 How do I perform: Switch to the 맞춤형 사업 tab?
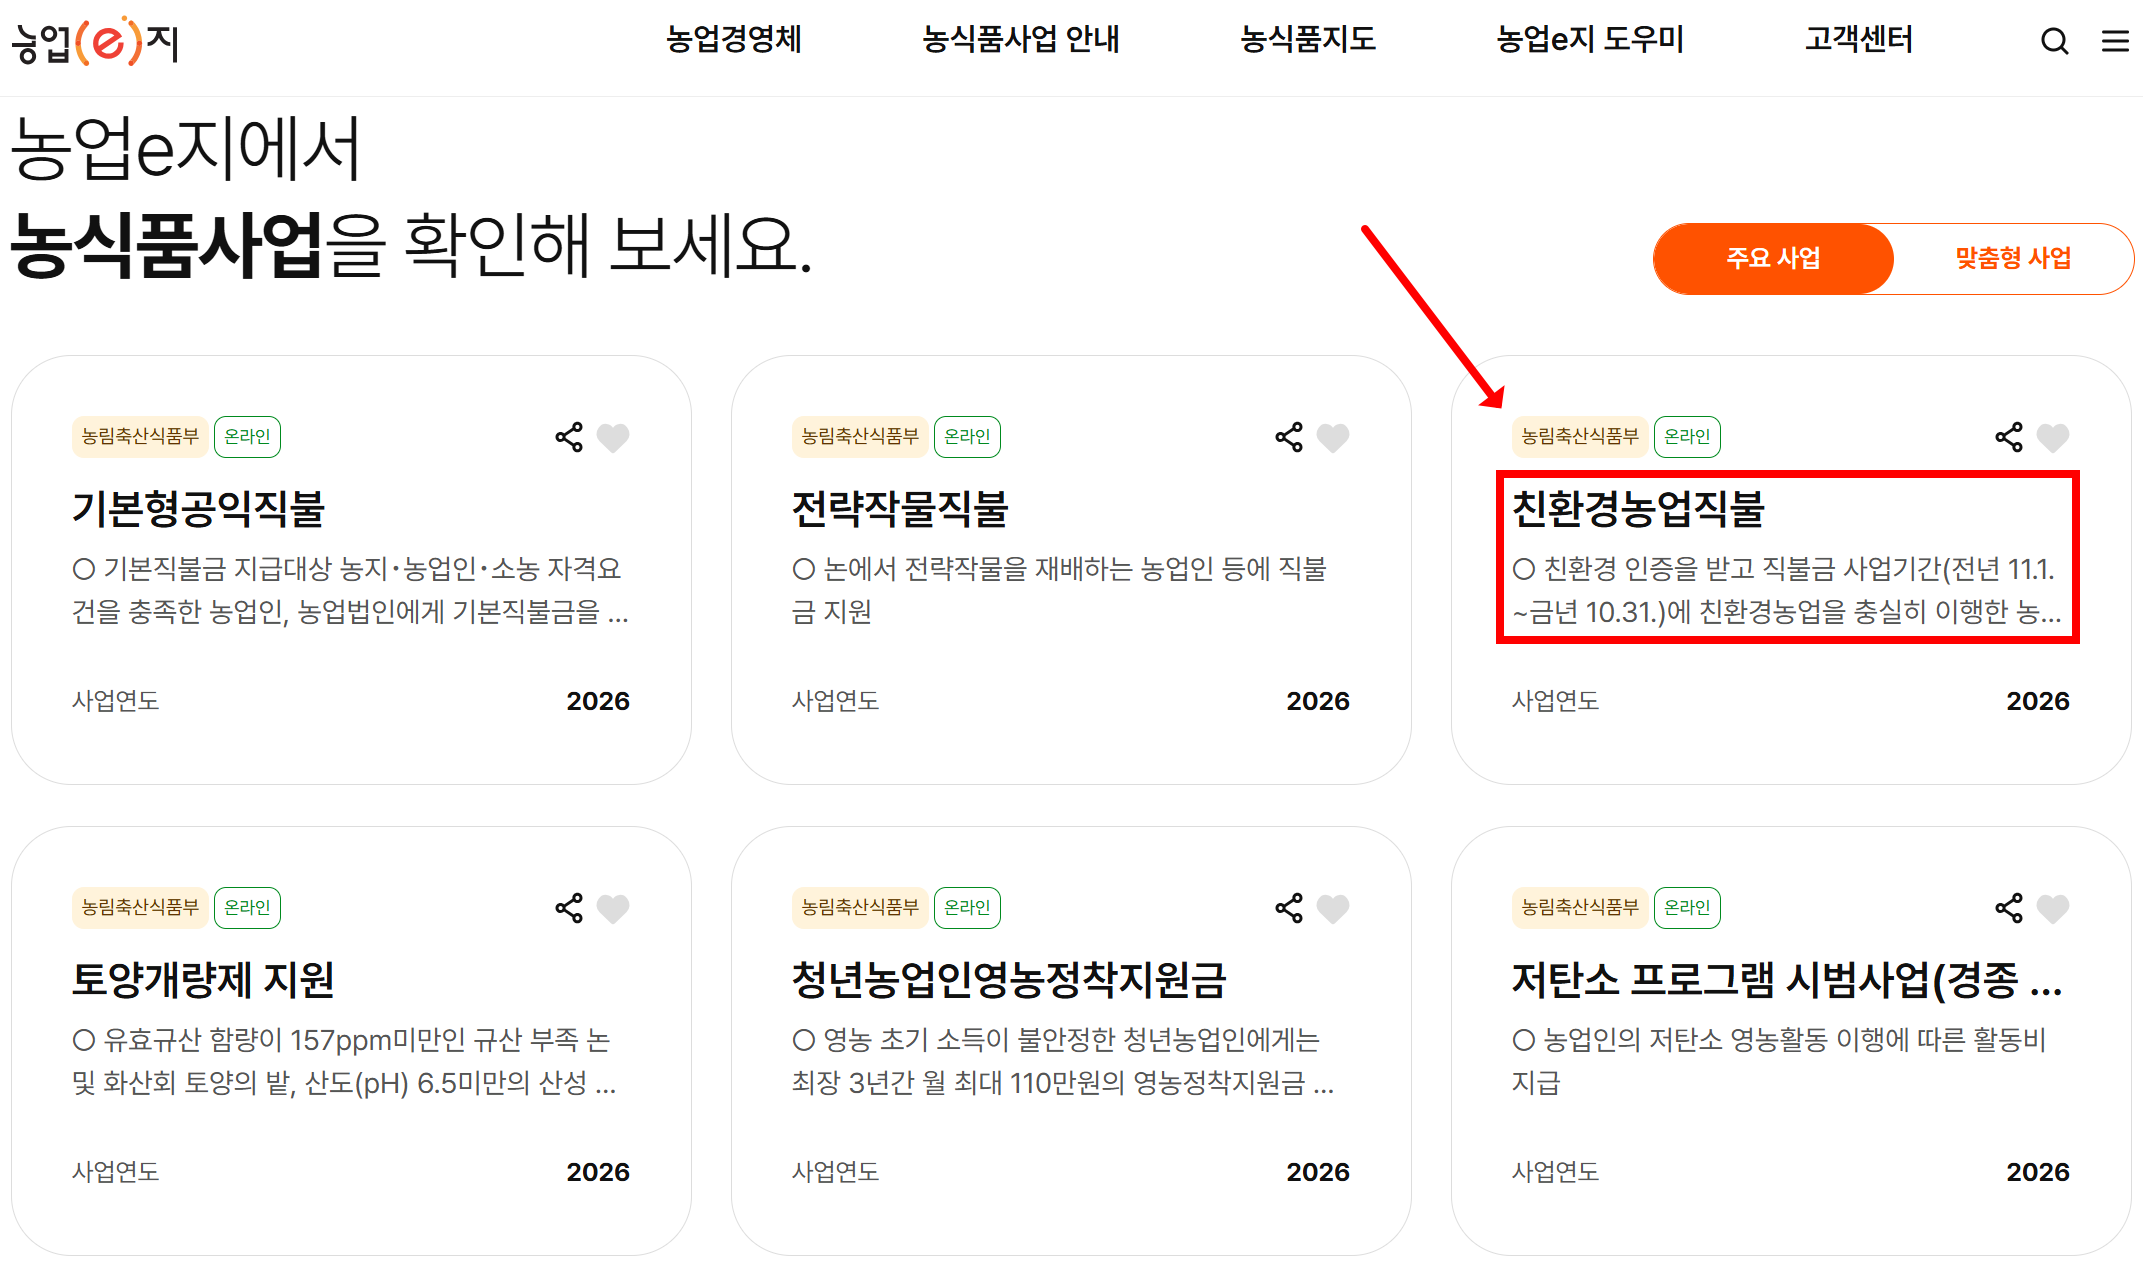[2012, 258]
